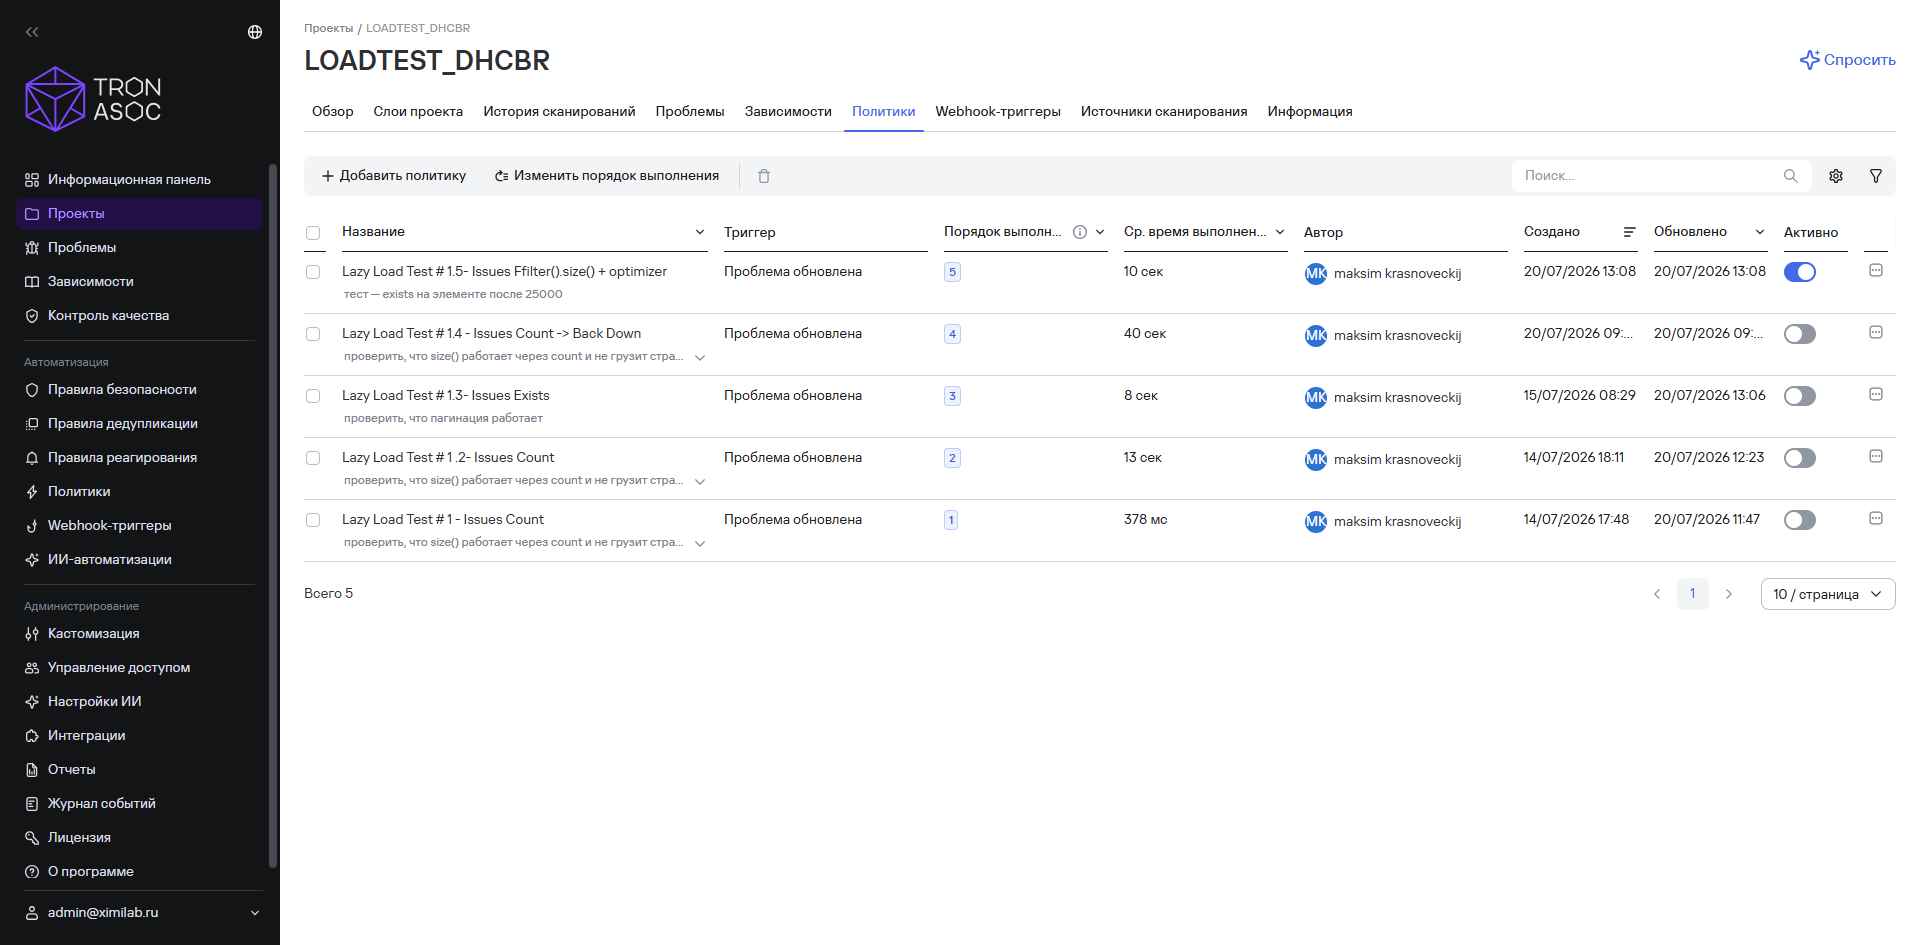Switch to История сканирований tab

pyautogui.click(x=560, y=111)
